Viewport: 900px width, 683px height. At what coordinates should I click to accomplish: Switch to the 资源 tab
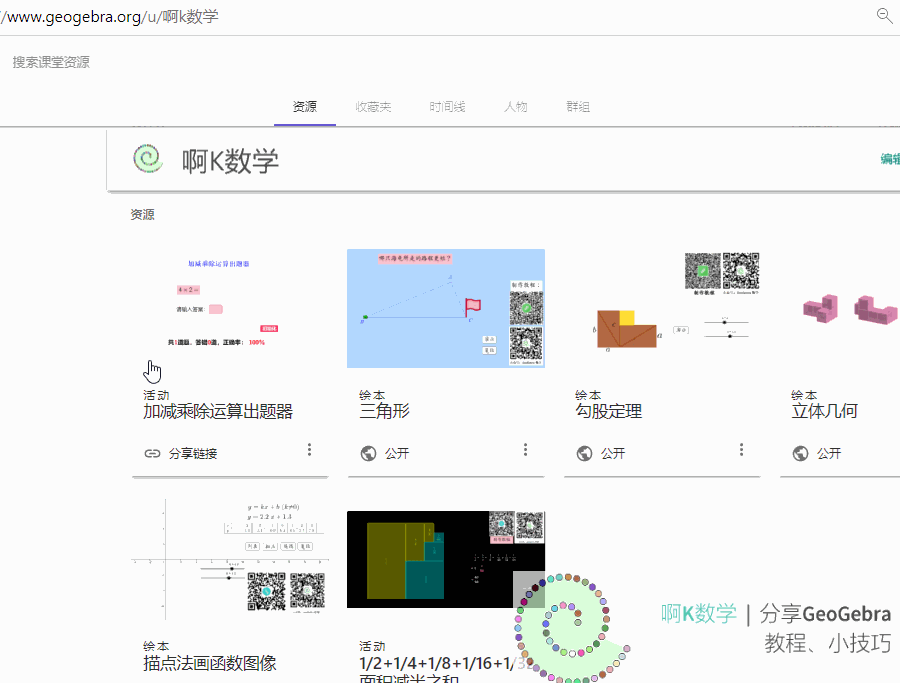pyautogui.click(x=305, y=107)
